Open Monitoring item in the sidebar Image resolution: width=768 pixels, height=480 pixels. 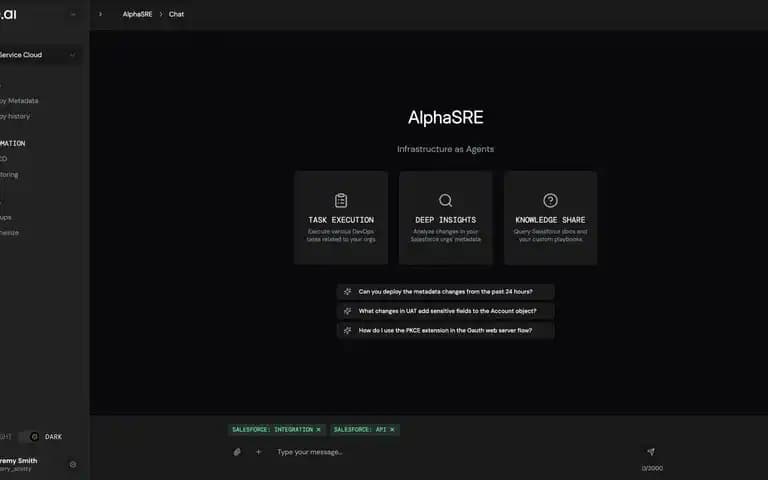(x=9, y=174)
